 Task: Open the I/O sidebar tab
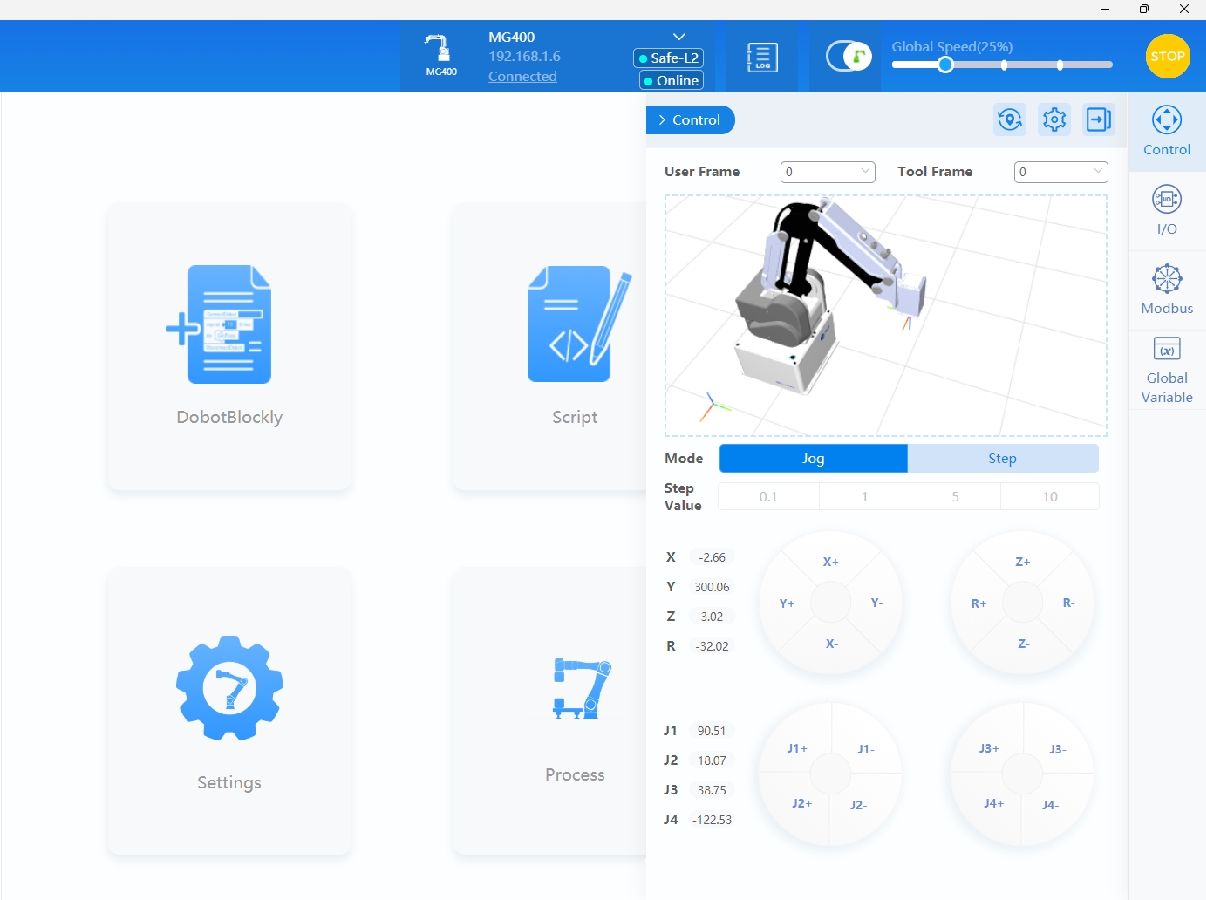[x=1167, y=210]
